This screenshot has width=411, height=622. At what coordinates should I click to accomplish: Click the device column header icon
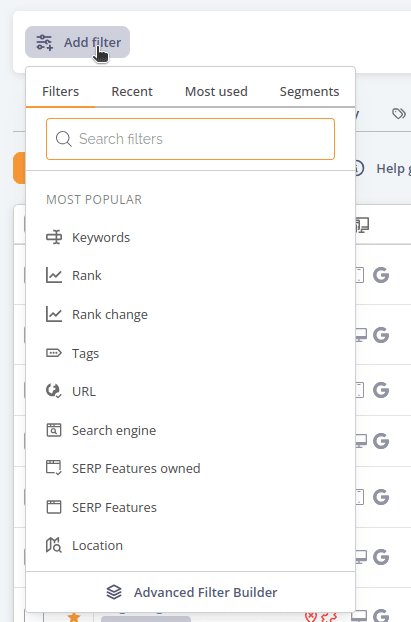click(362, 225)
